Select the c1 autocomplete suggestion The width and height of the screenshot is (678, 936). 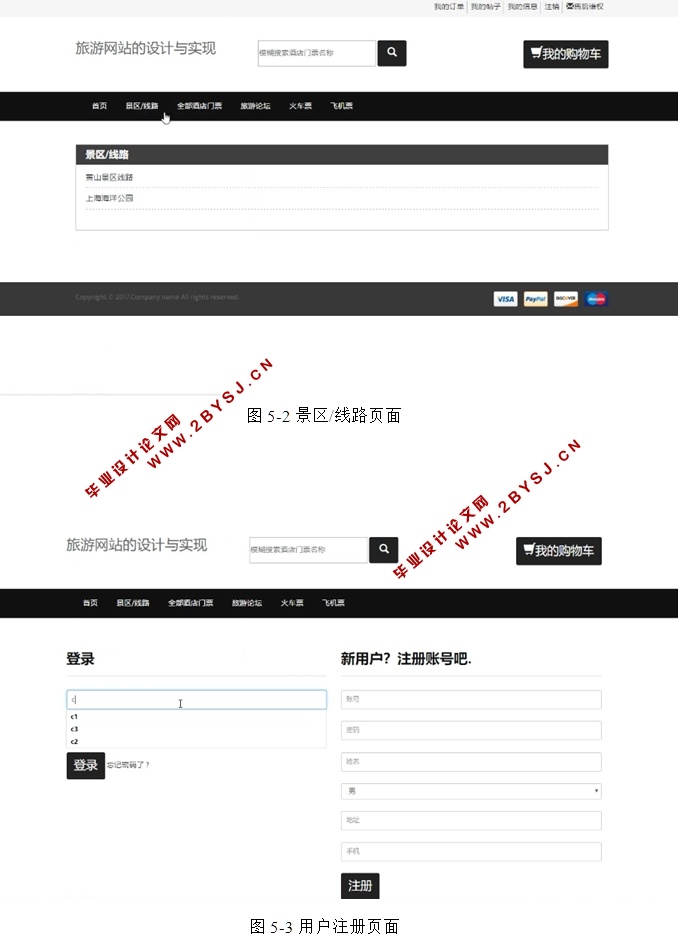coord(75,717)
